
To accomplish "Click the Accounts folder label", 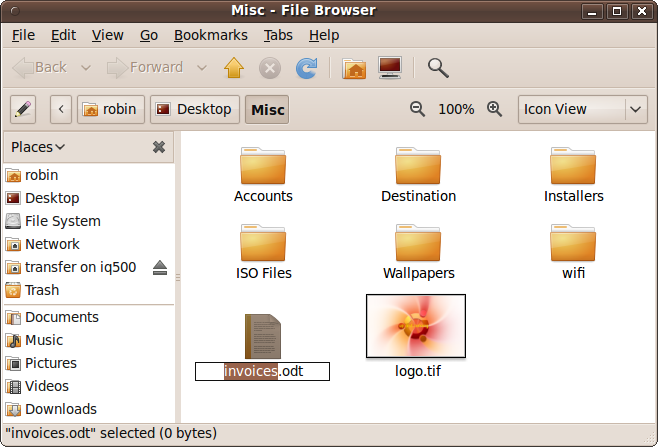I will coord(263,196).
